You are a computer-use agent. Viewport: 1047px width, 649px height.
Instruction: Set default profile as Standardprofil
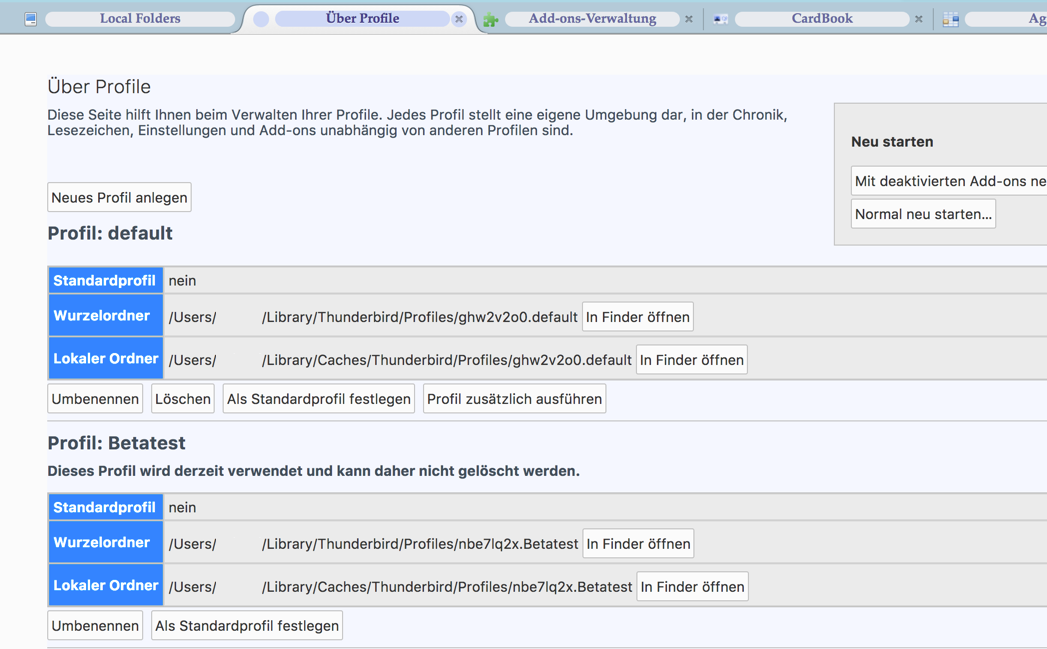(319, 399)
